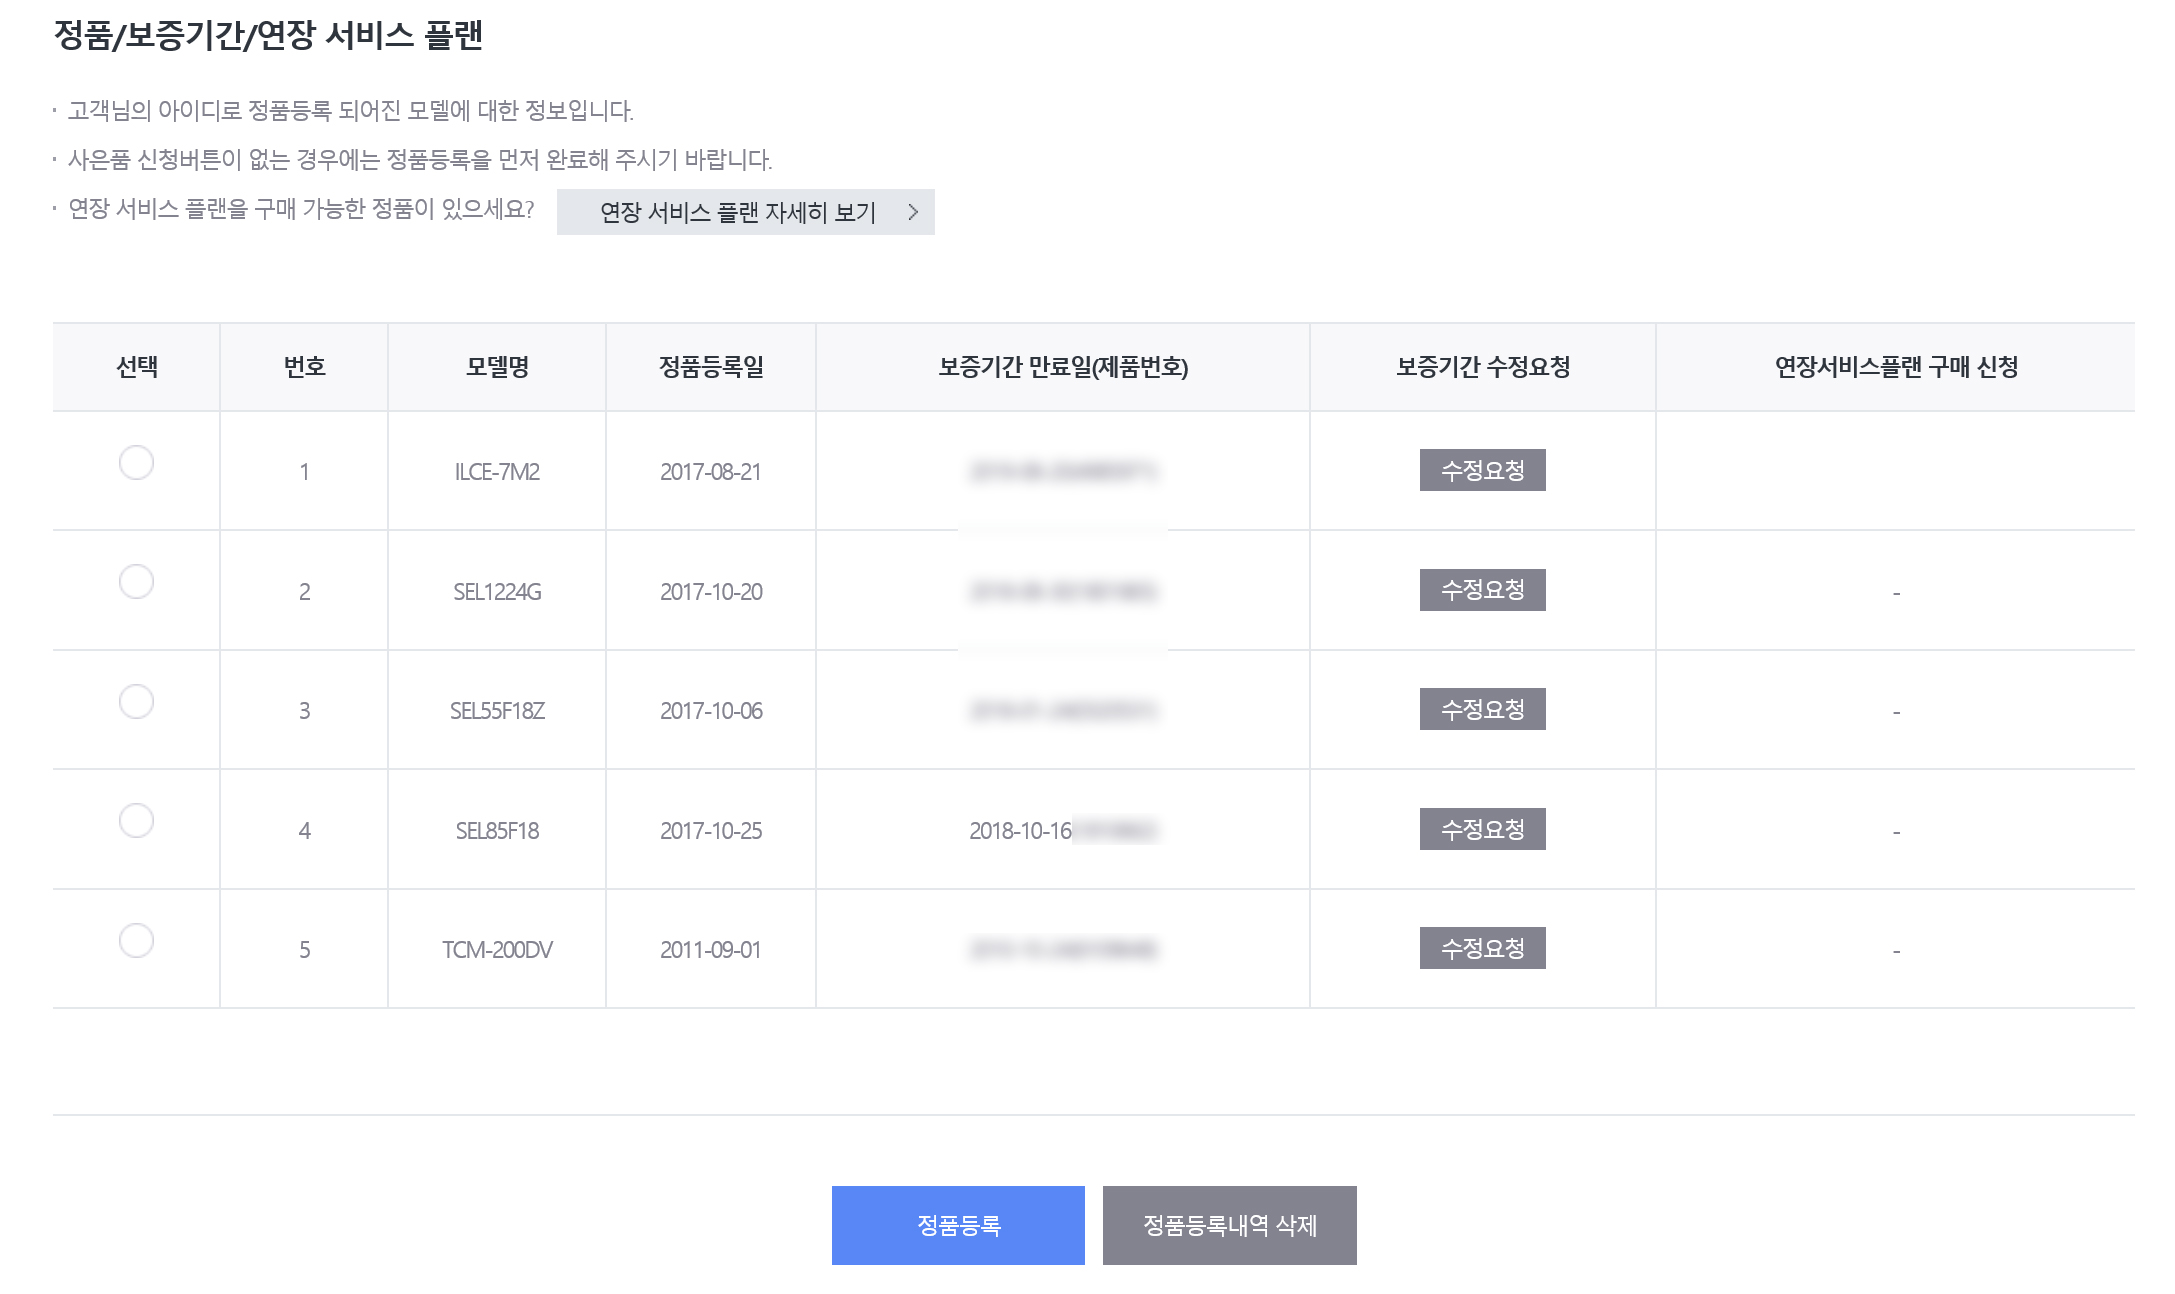Click the chevron arrow beside 자세히 보기
The width and height of the screenshot is (2175, 1294).
coord(912,212)
